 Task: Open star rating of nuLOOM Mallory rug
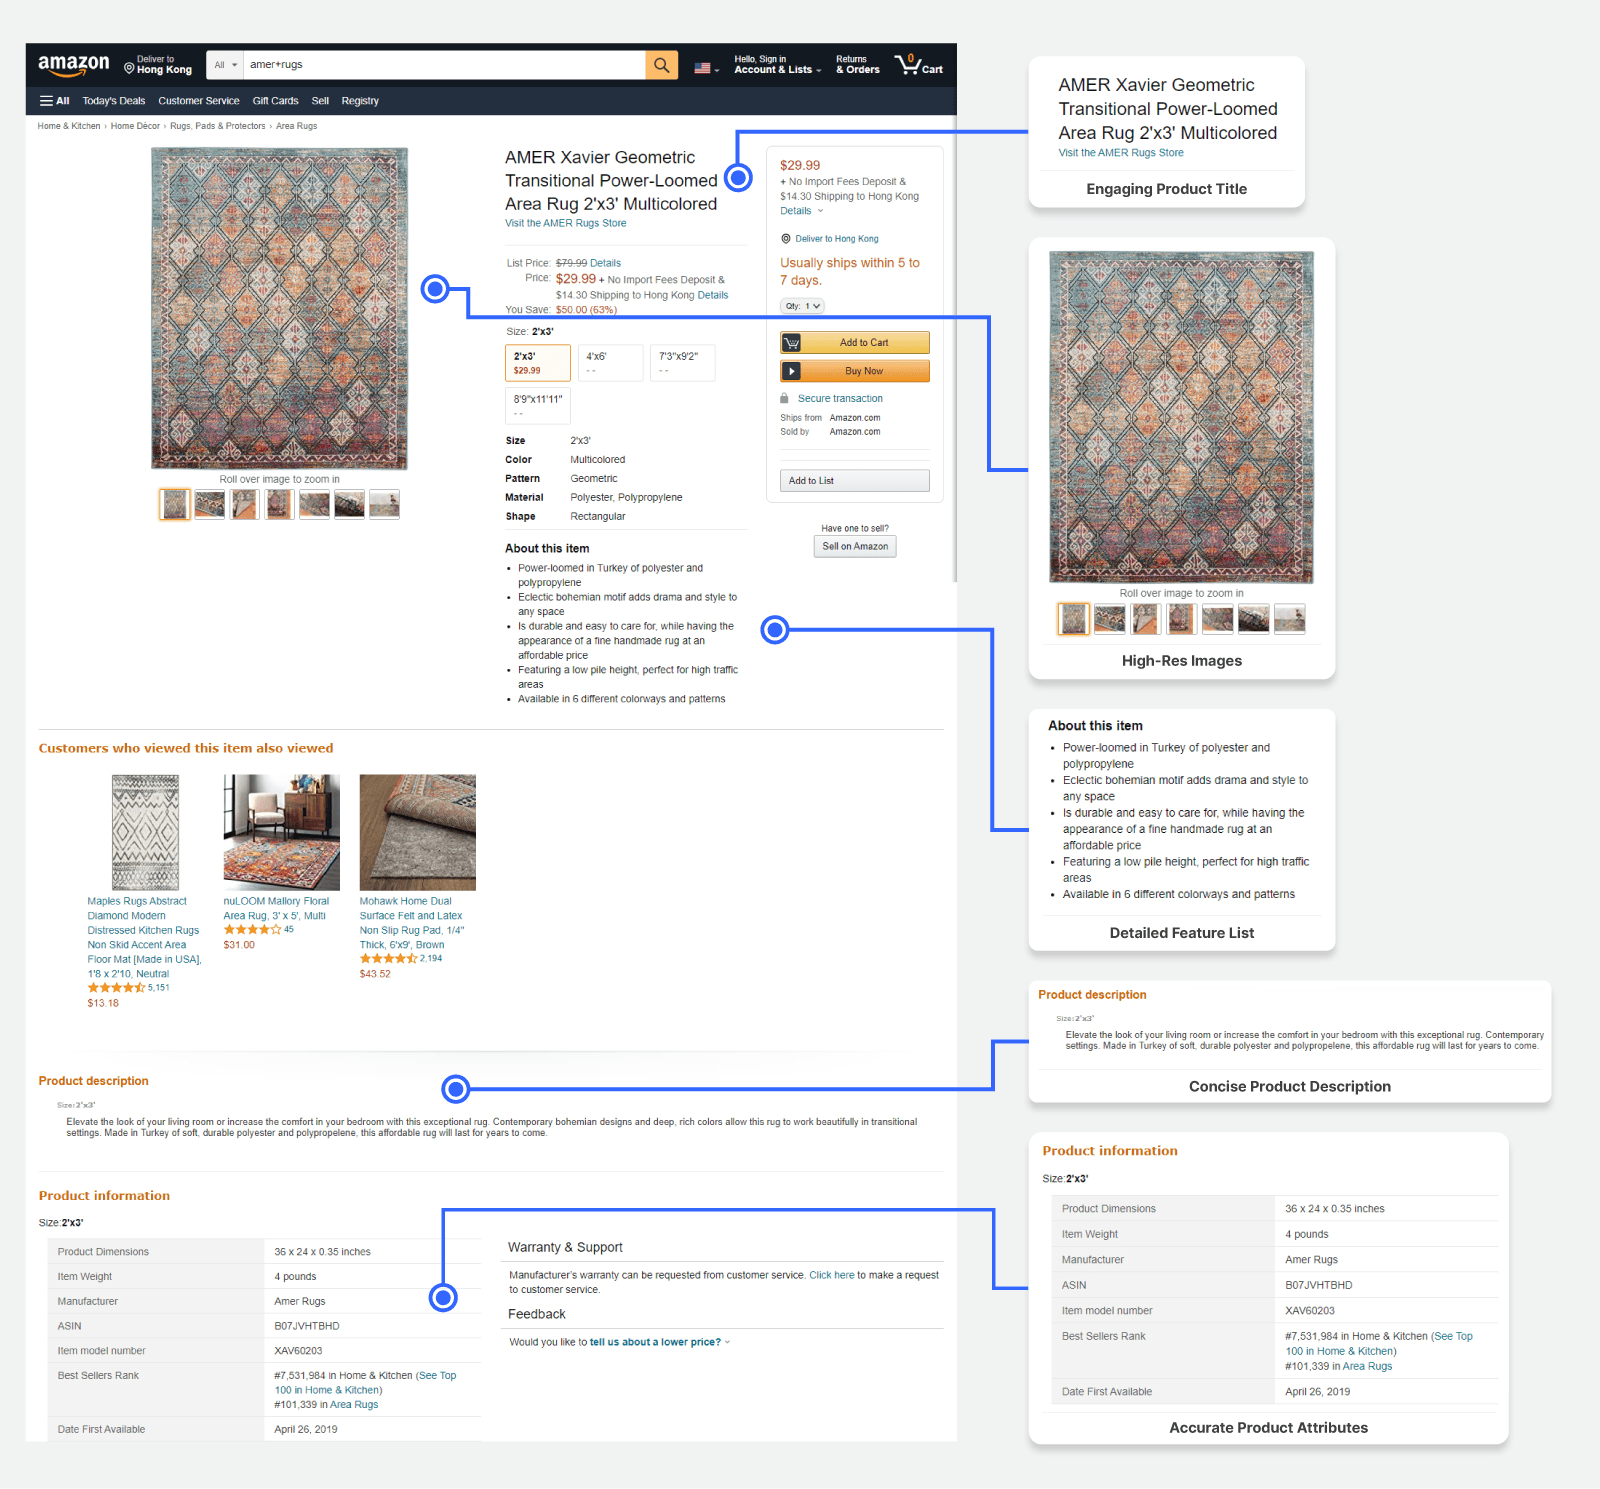pyautogui.click(x=252, y=930)
